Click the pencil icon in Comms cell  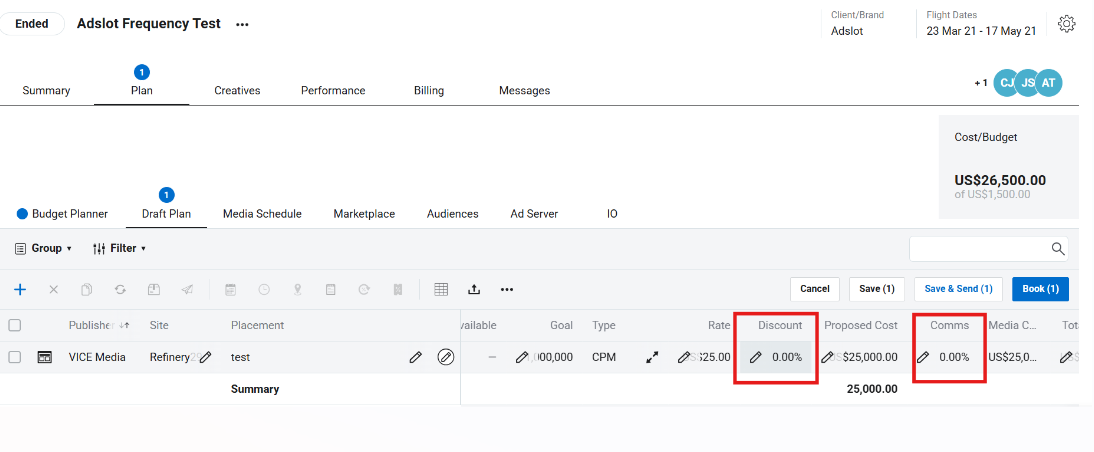click(923, 357)
